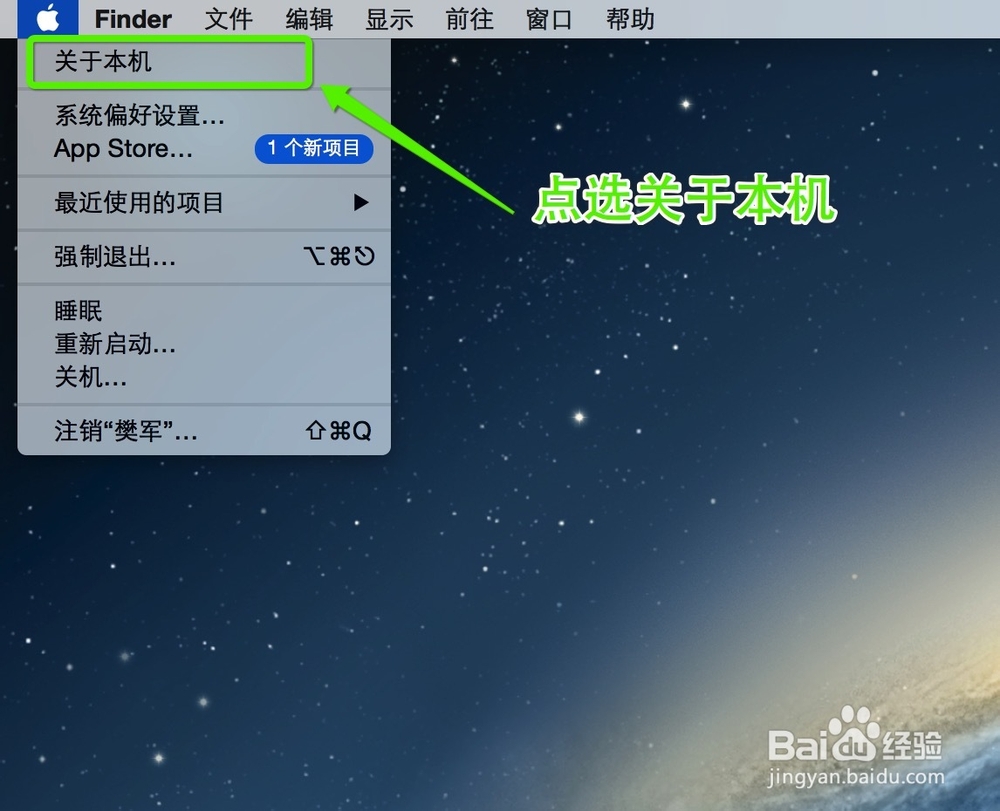Choose 重新启动 to restart the Mac

coord(115,345)
